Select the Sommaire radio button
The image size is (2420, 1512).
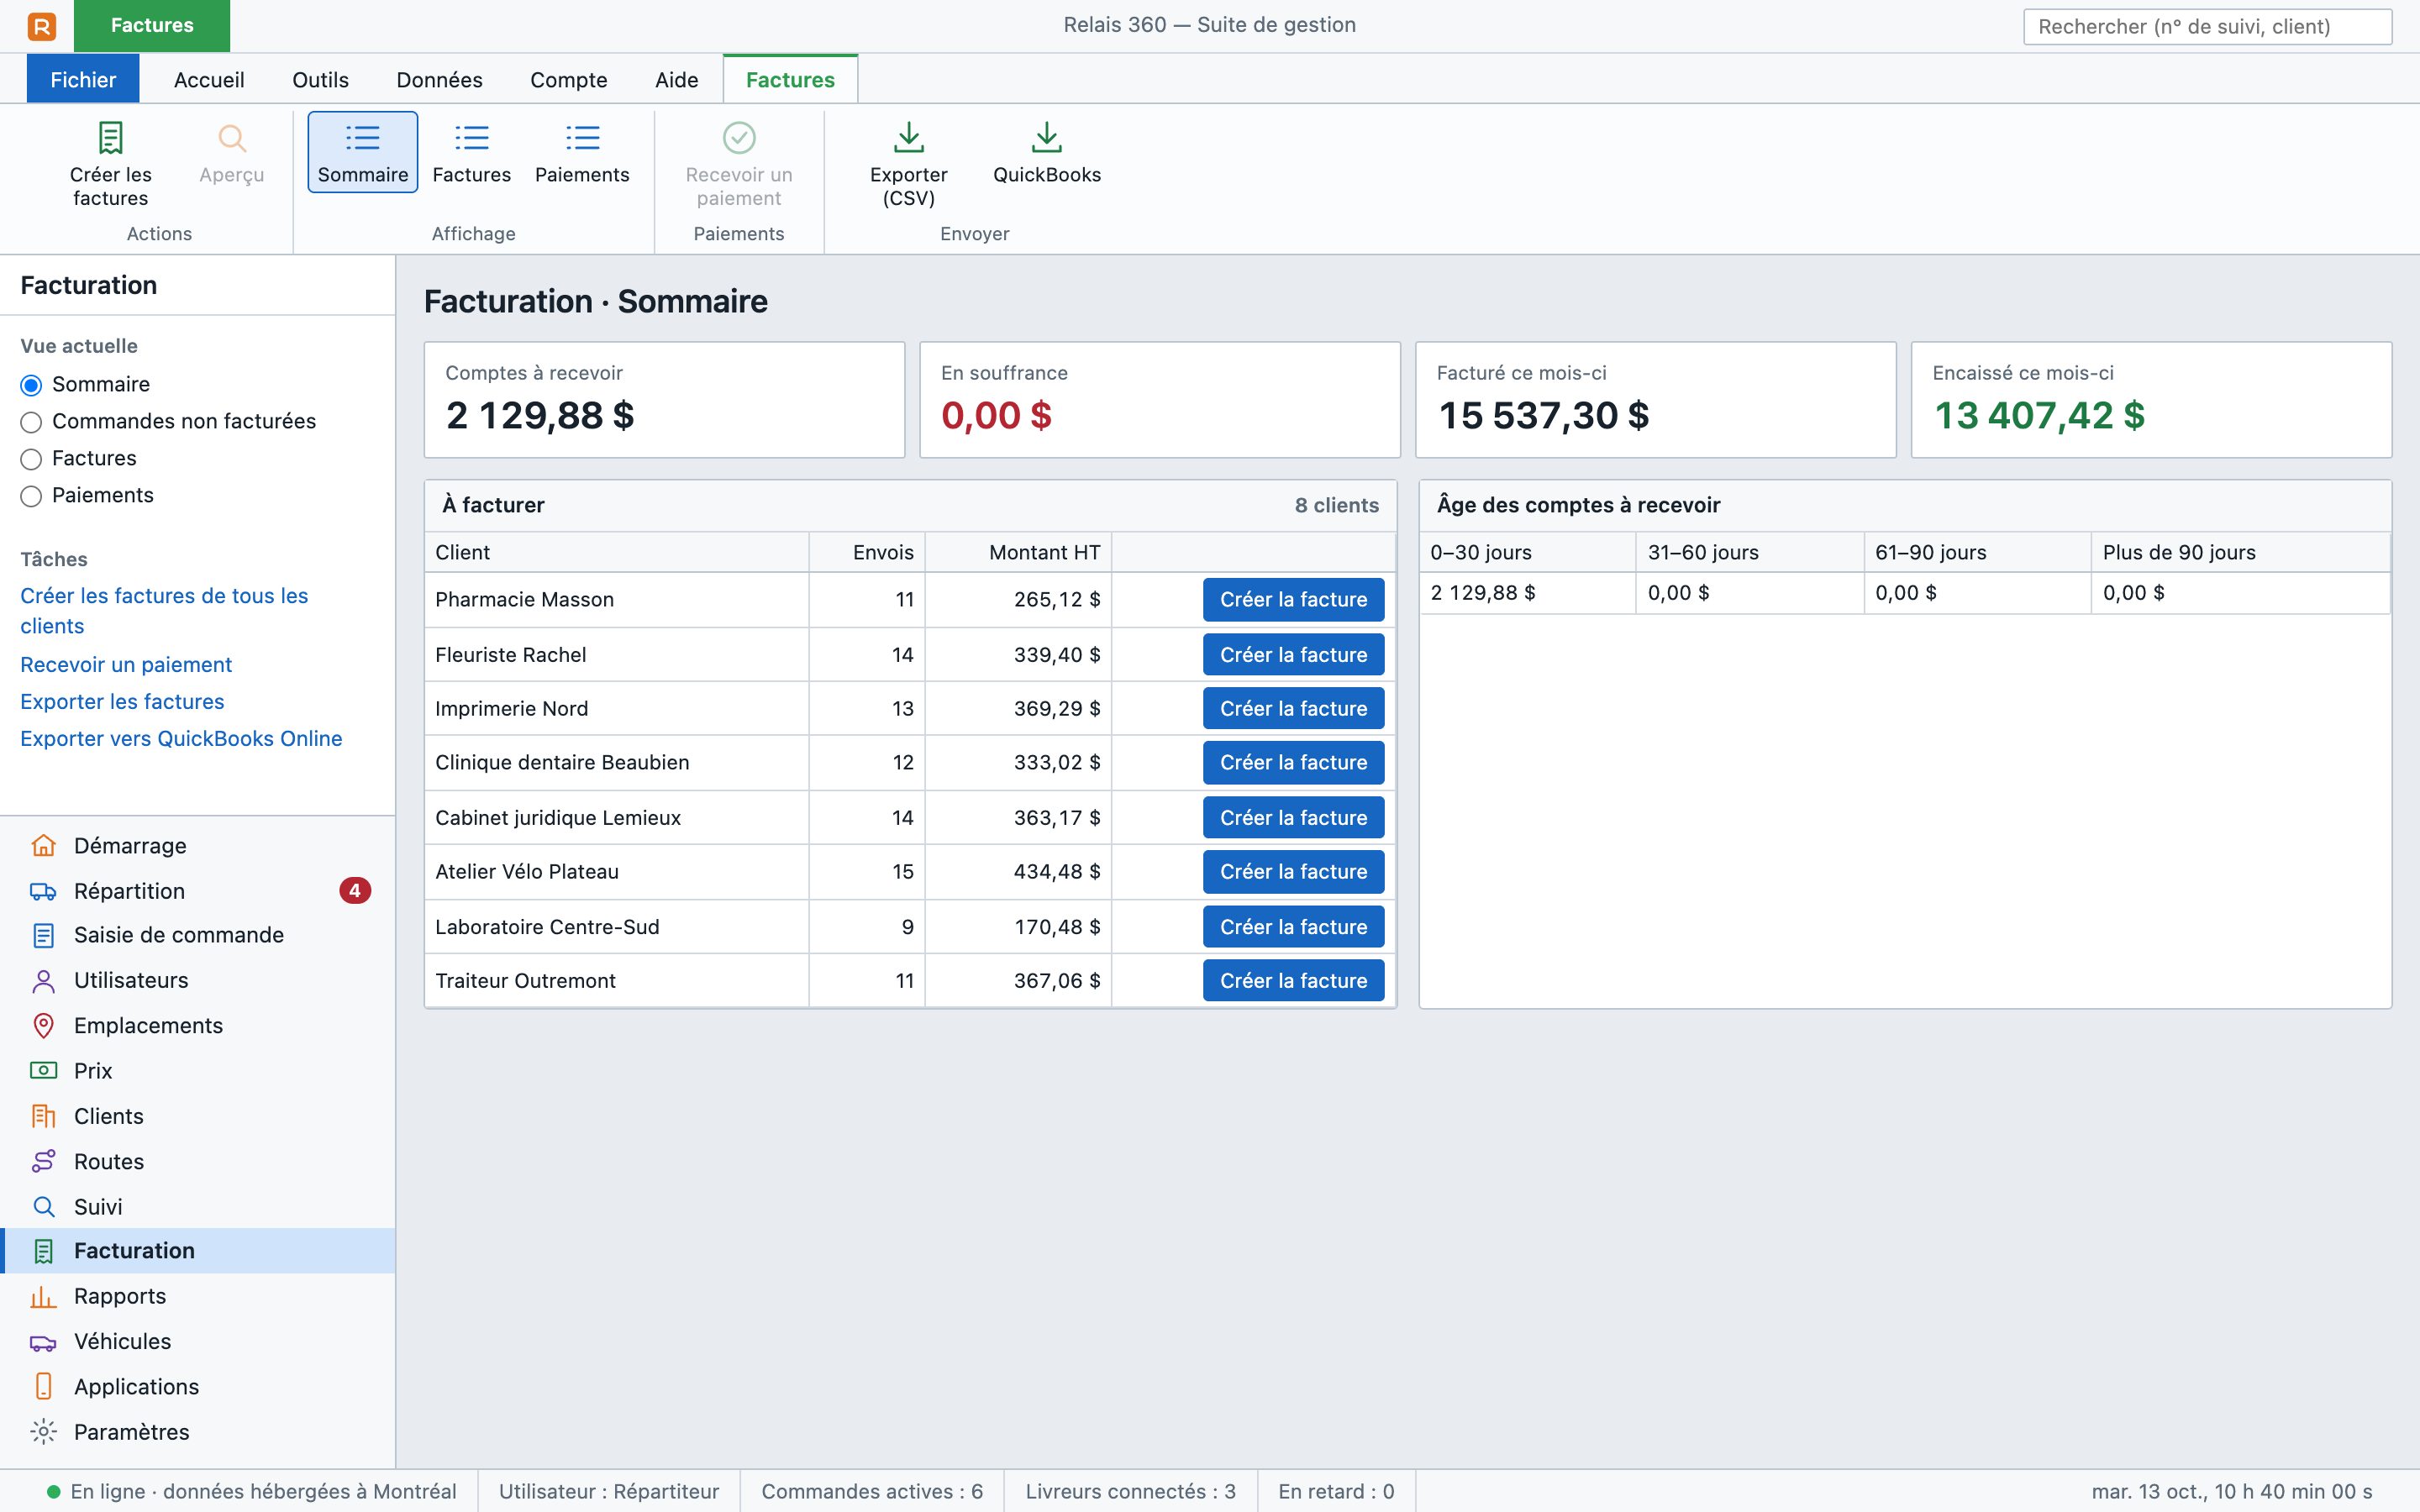[31, 385]
